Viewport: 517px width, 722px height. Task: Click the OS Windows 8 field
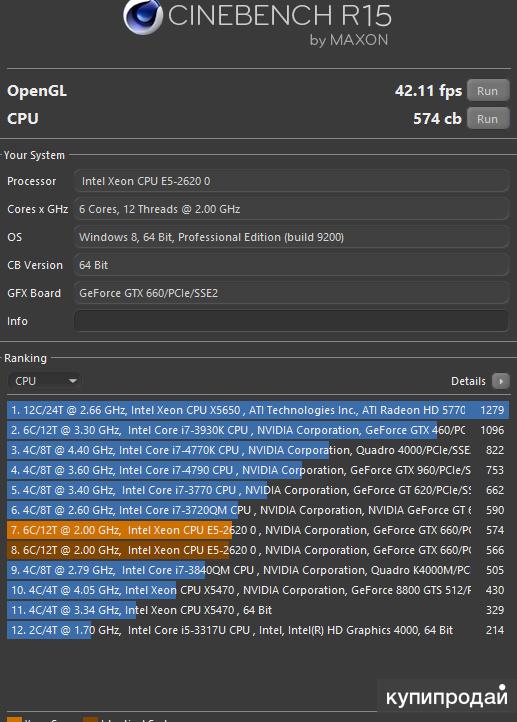291,237
